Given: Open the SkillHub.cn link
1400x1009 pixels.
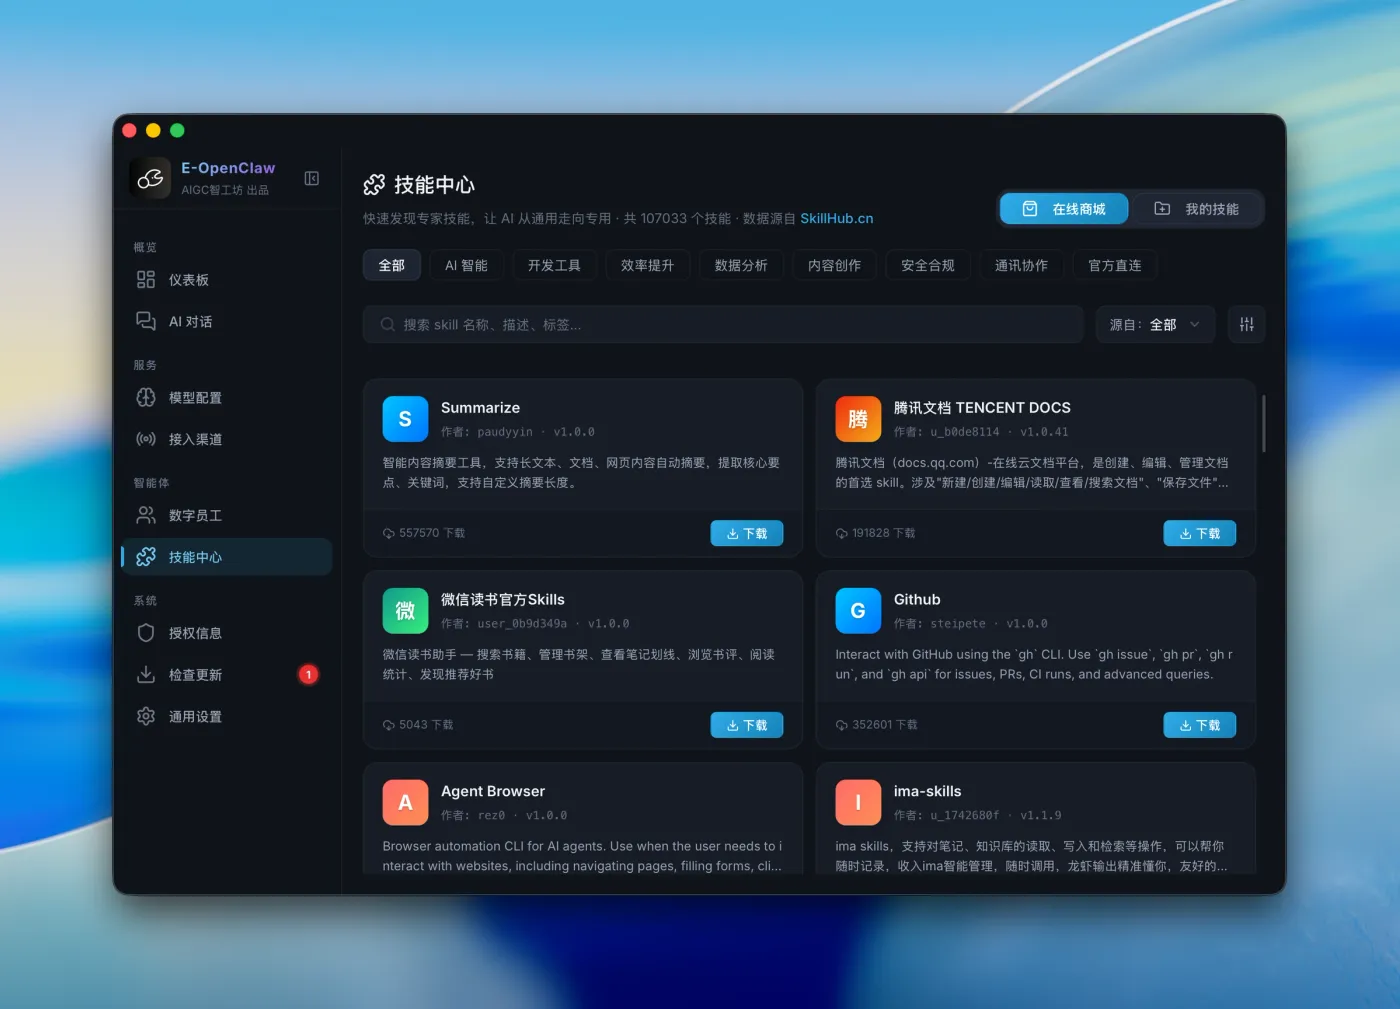Looking at the screenshot, I should [x=837, y=218].
